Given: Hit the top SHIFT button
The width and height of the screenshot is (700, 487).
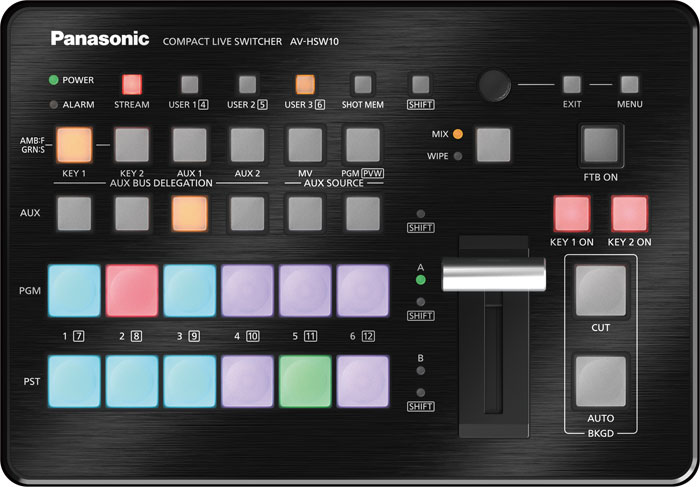Looking at the screenshot, I should (421, 84).
